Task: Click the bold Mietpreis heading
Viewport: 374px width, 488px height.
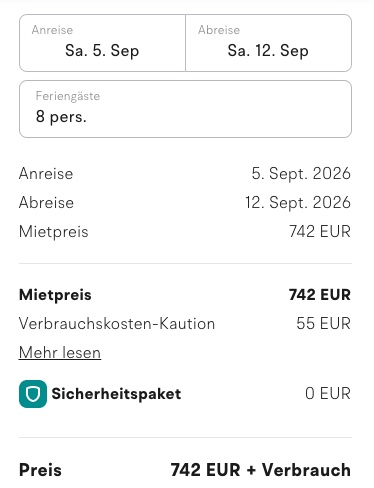Action: point(55,295)
